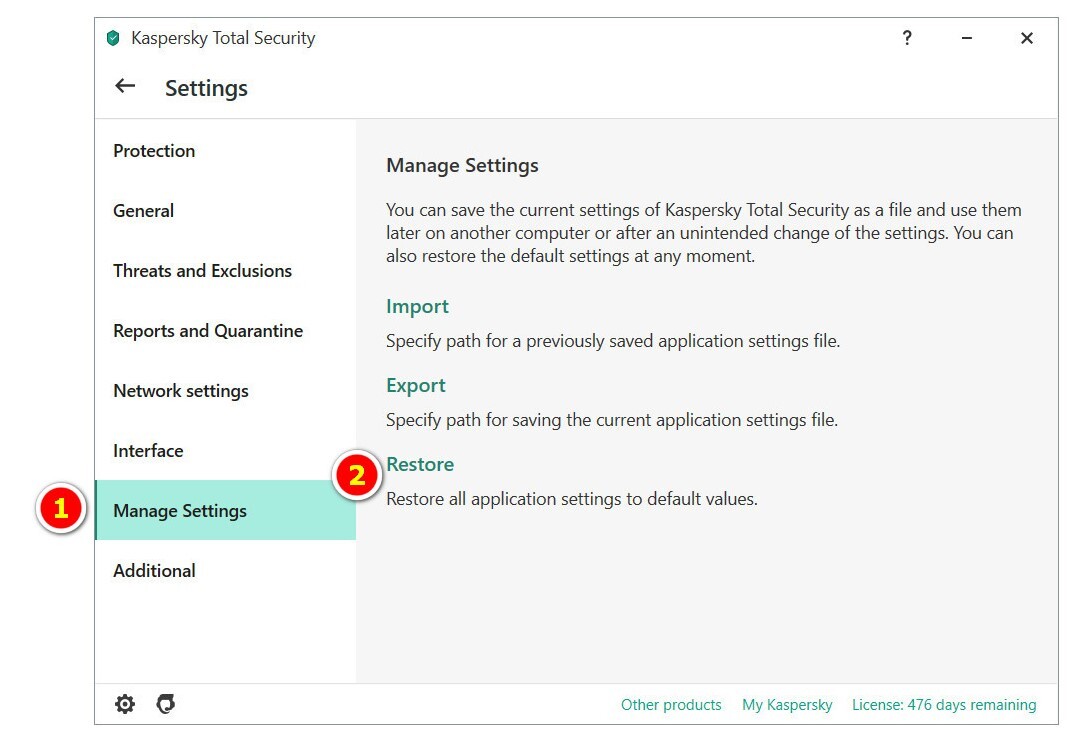The width and height of the screenshot is (1079, 743).
Task: Open the Protection settings section
Action: [154, 151]
